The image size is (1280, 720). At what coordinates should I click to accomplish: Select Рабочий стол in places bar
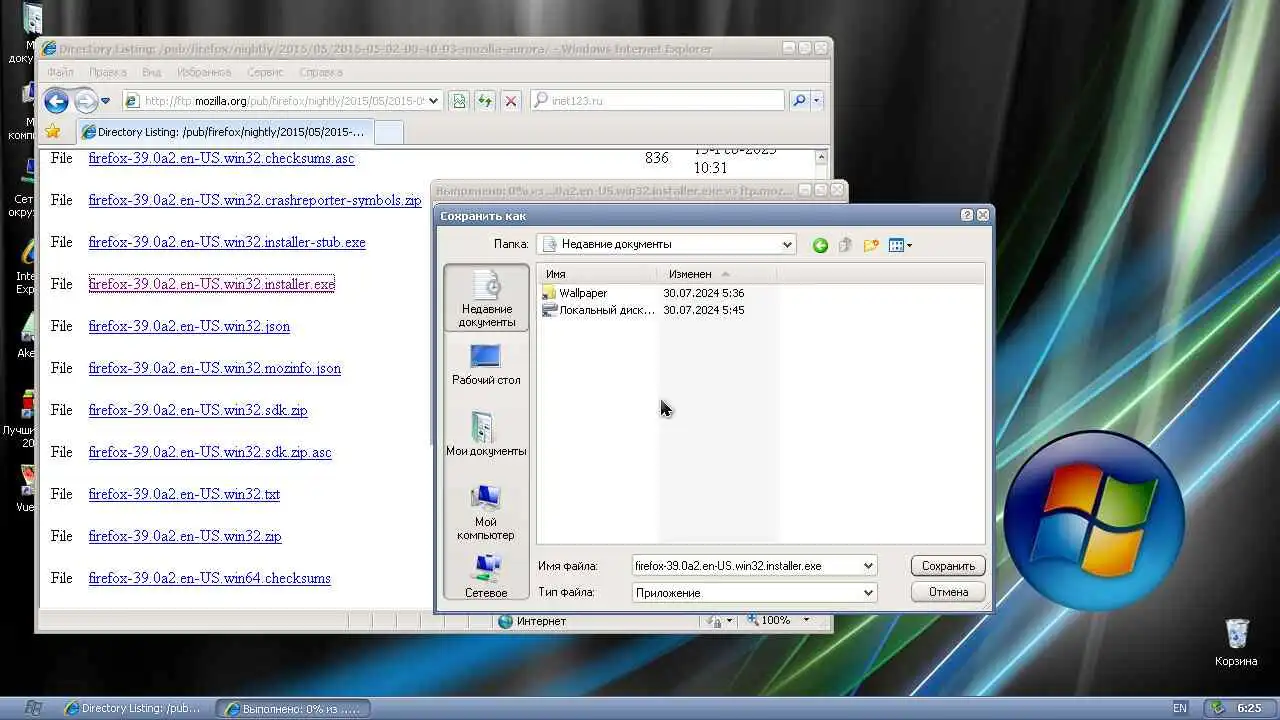click(486, 364)
